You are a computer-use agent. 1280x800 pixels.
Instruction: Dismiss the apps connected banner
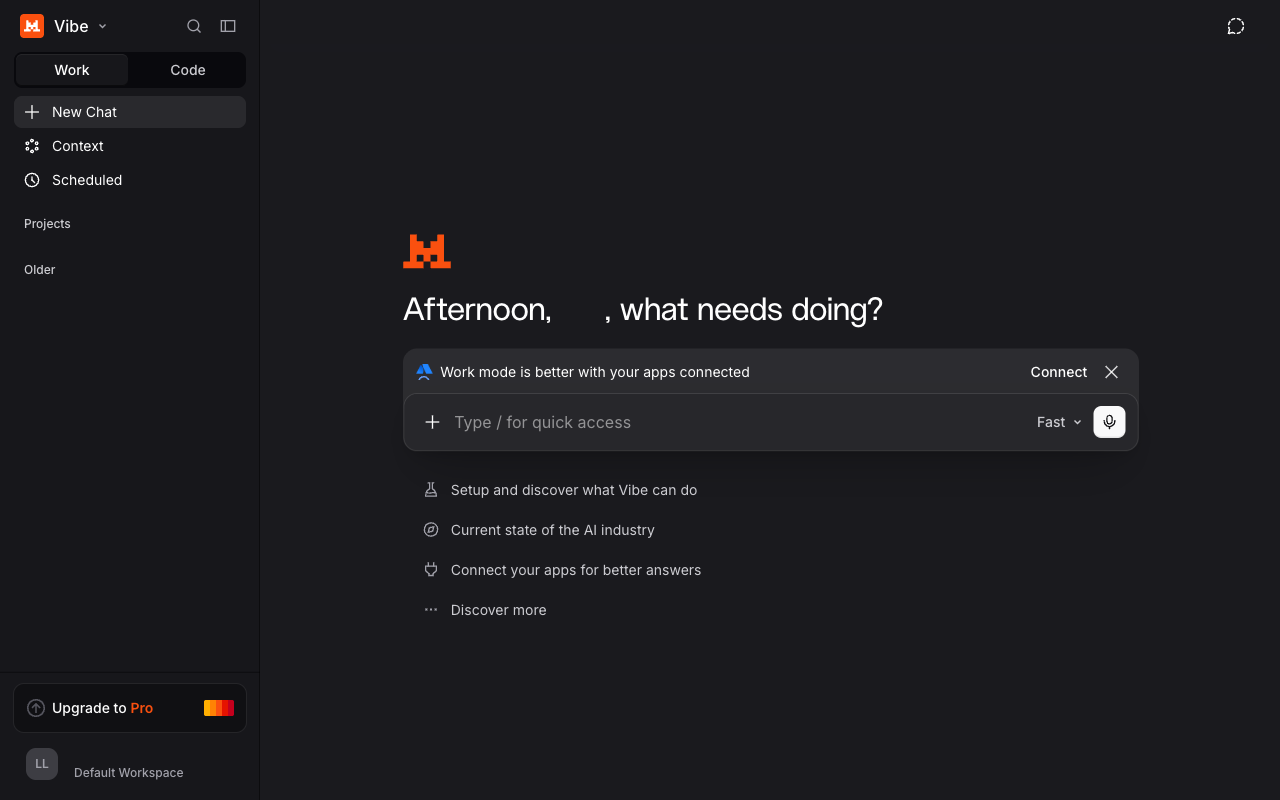(1111, 372)
